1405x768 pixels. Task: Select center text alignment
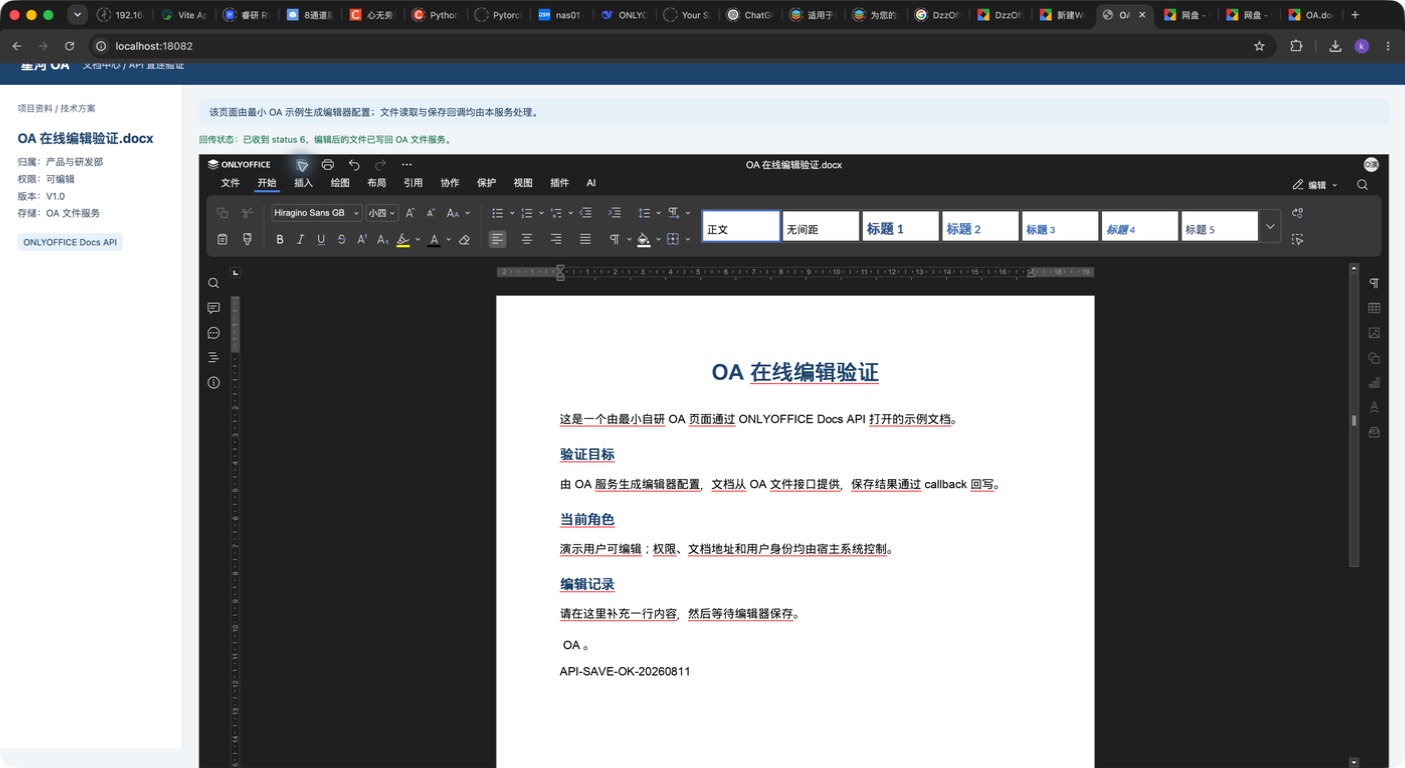[x=527, y=240]
